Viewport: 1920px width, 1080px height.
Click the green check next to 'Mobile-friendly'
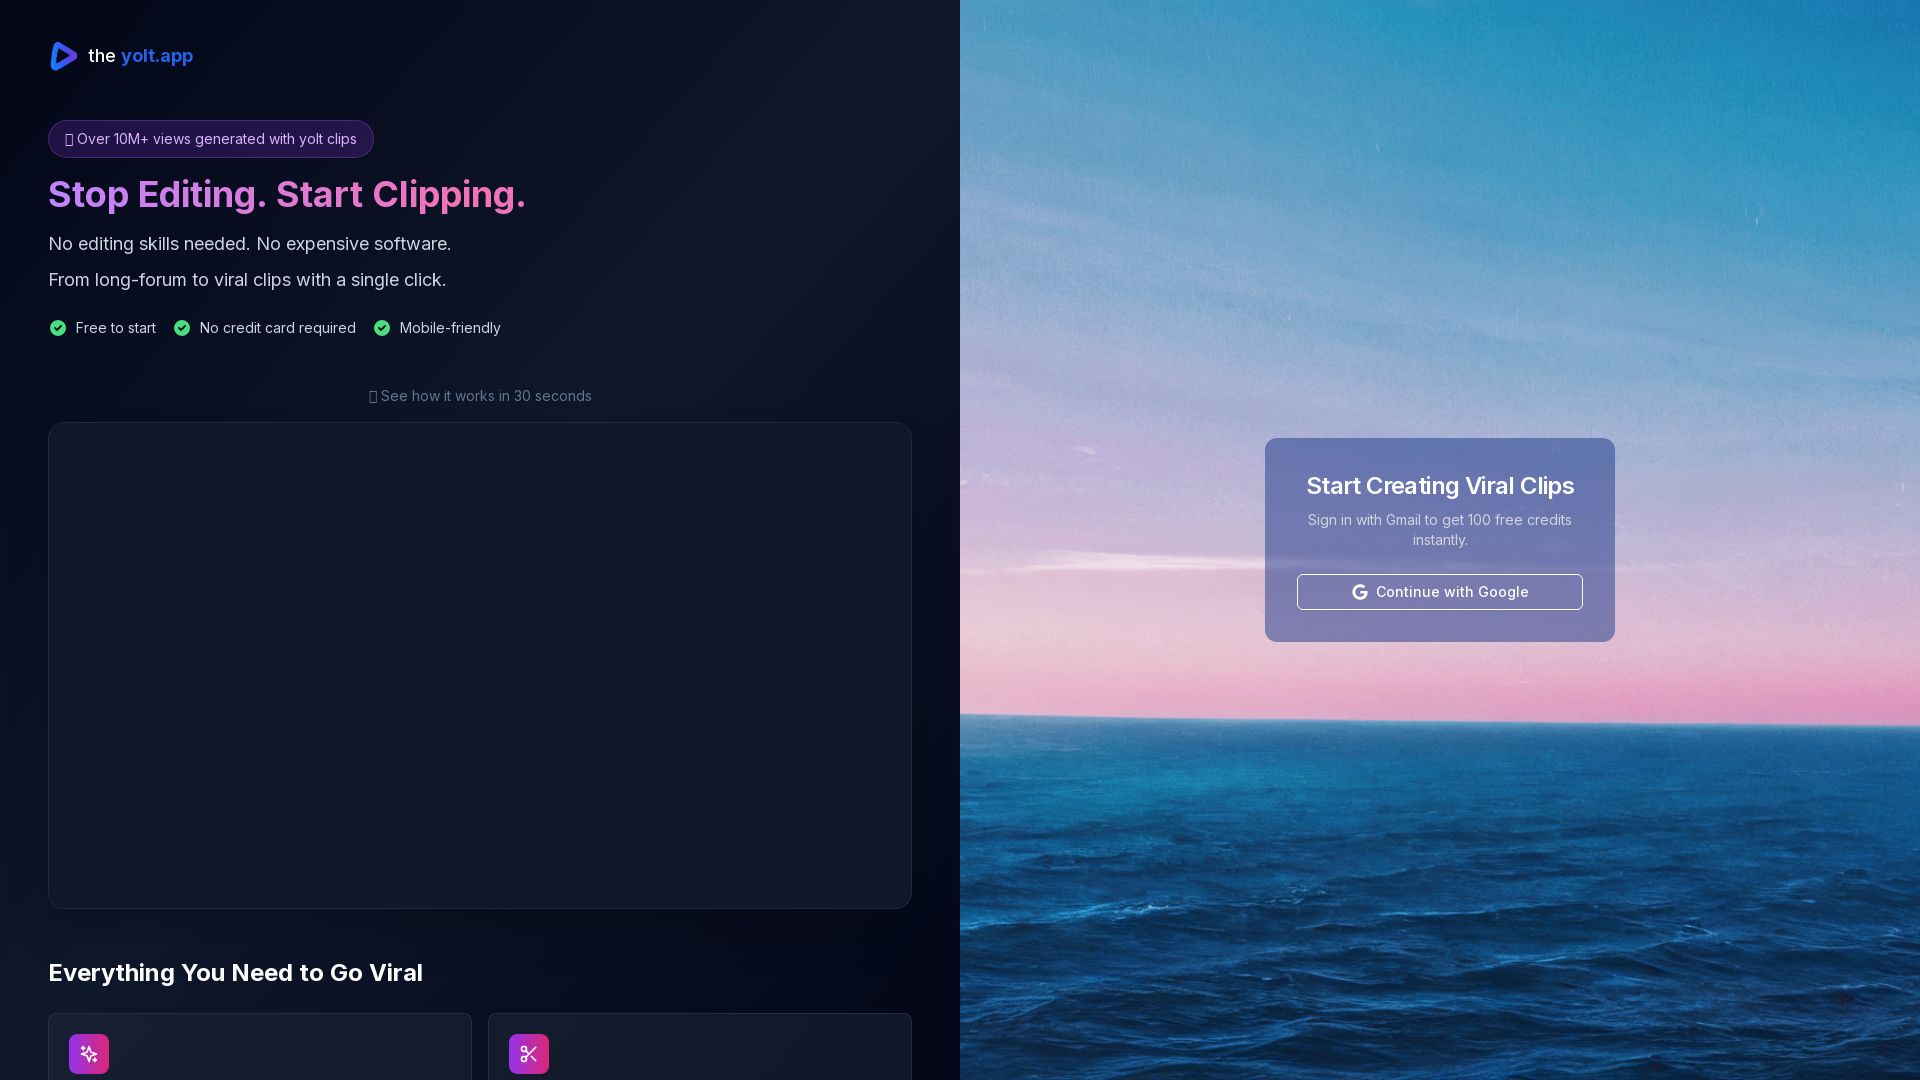pos(382,328)
